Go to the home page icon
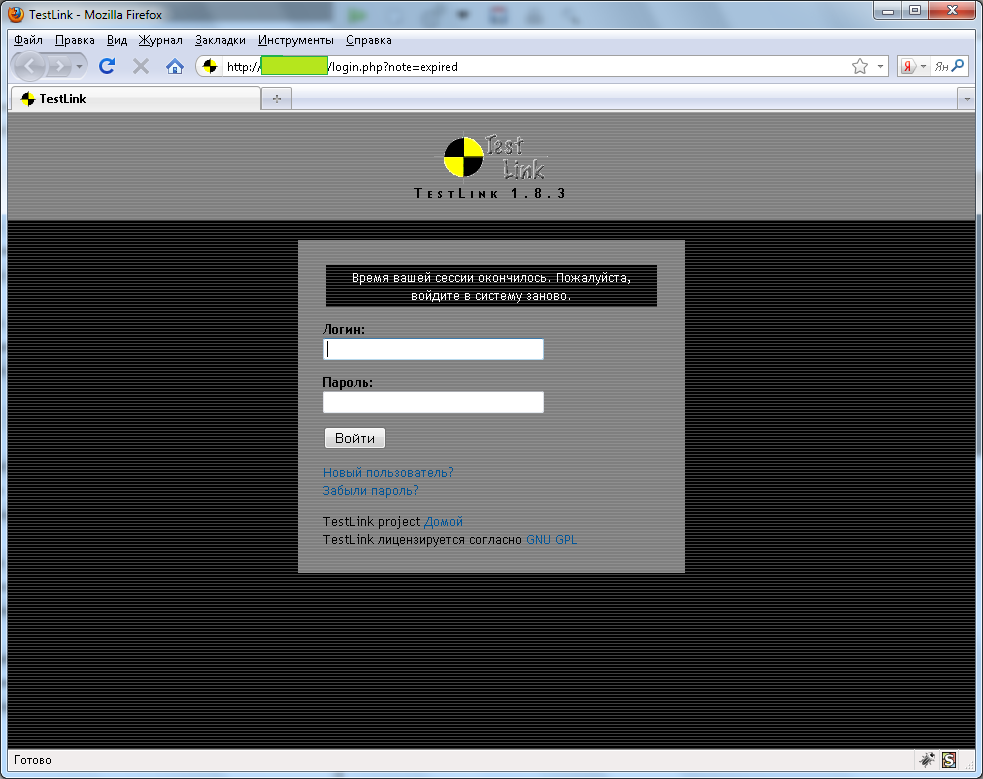Viewport: 983px width, 779px height. click(175, 66)
